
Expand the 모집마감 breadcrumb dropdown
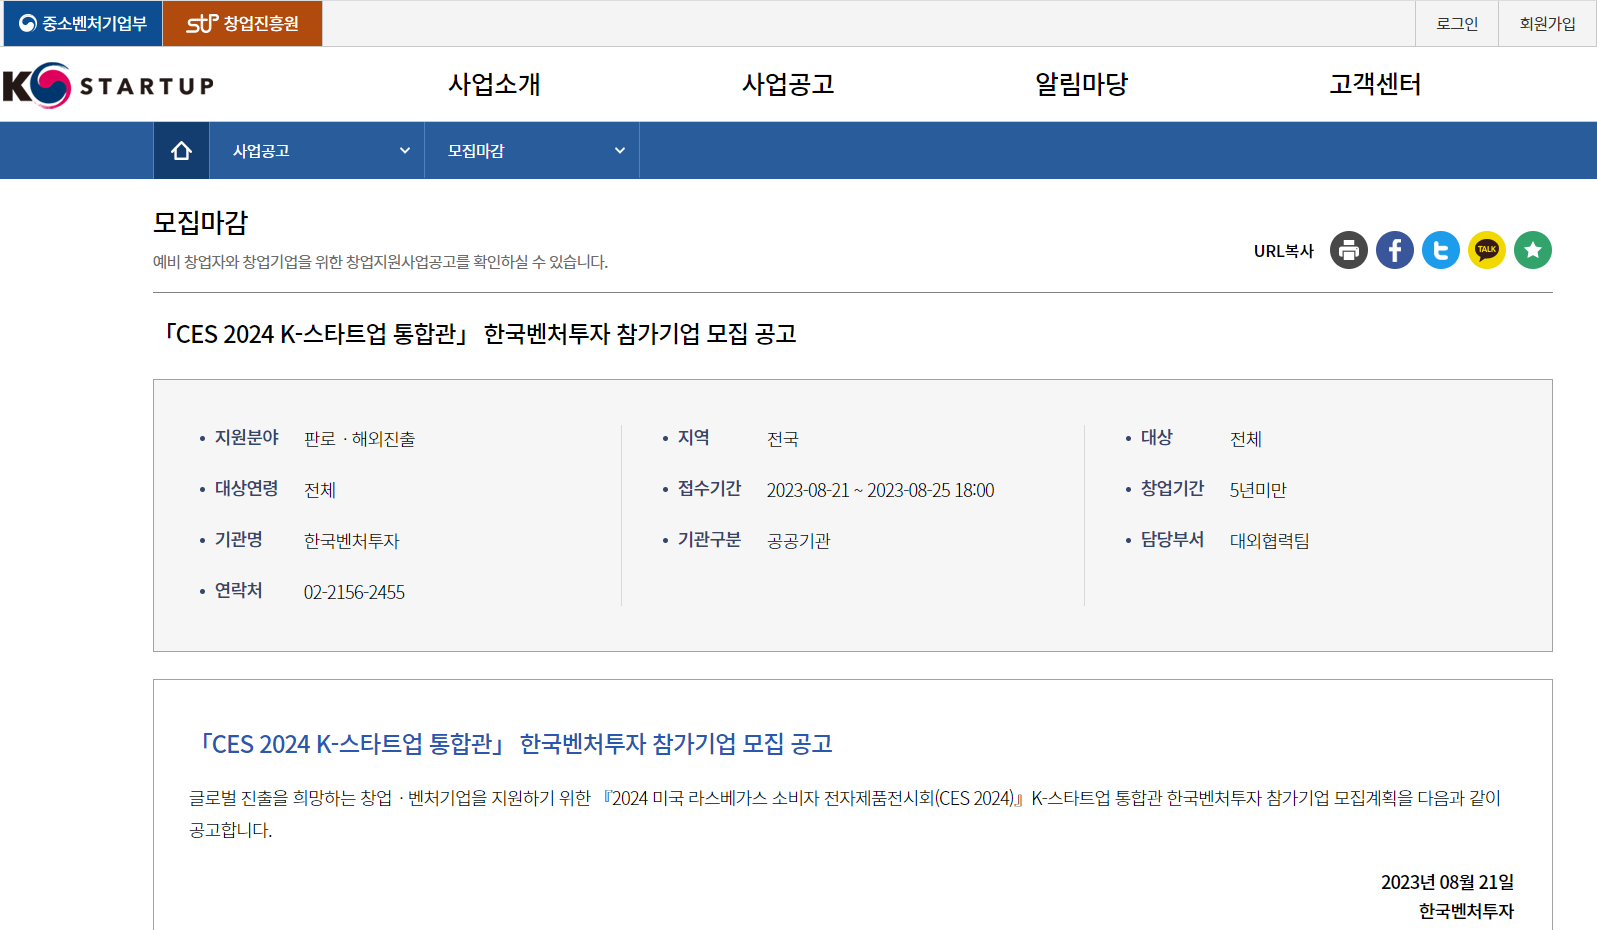click(532, 151)
